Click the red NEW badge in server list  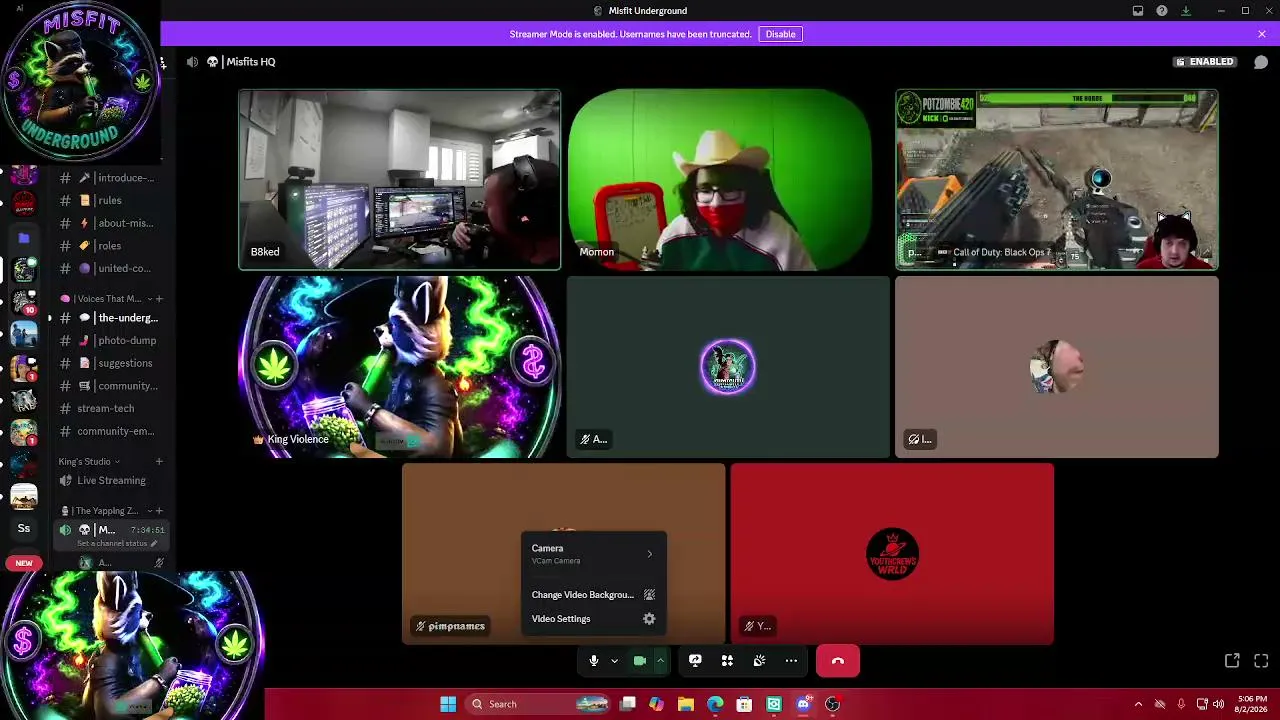24,563
